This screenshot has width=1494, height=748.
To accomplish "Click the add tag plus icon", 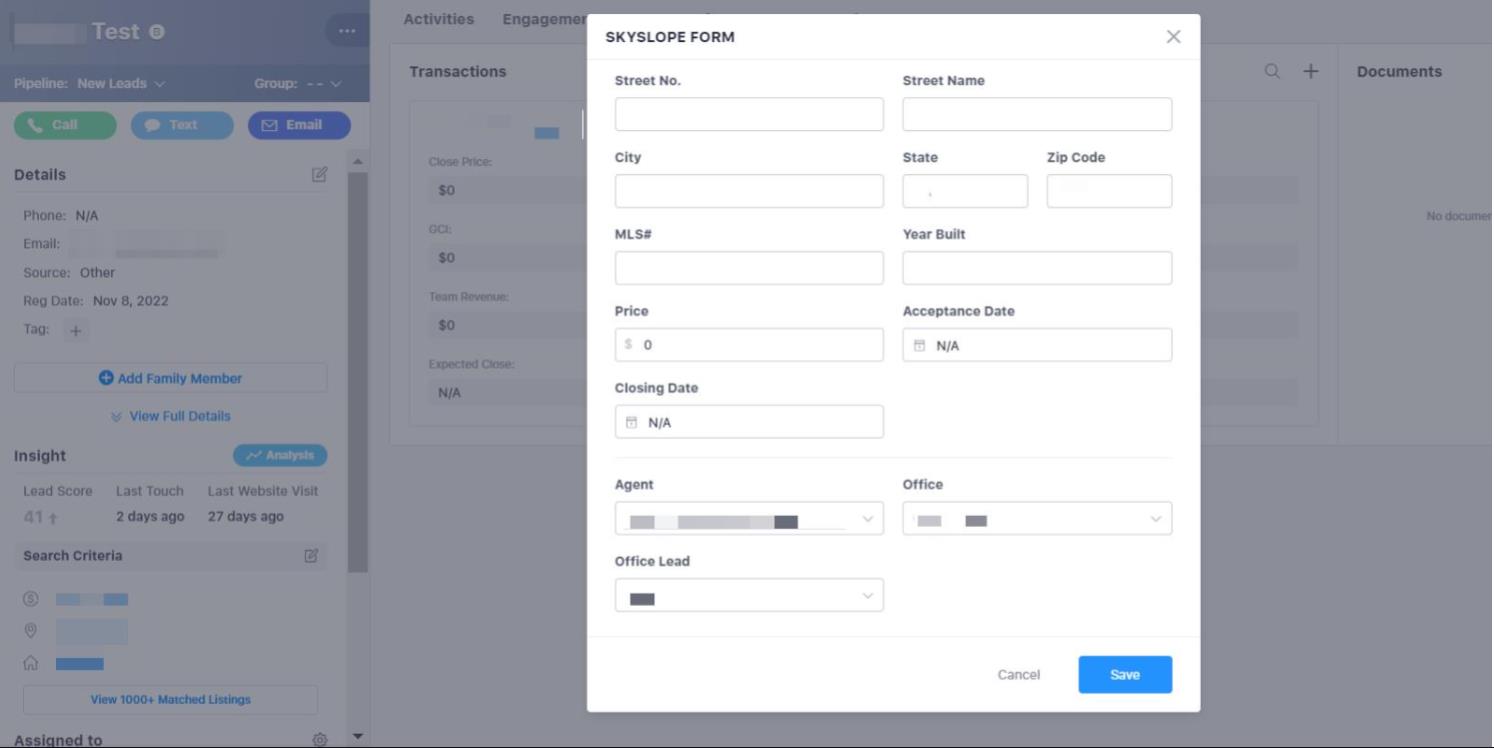I will click(75, 331).
